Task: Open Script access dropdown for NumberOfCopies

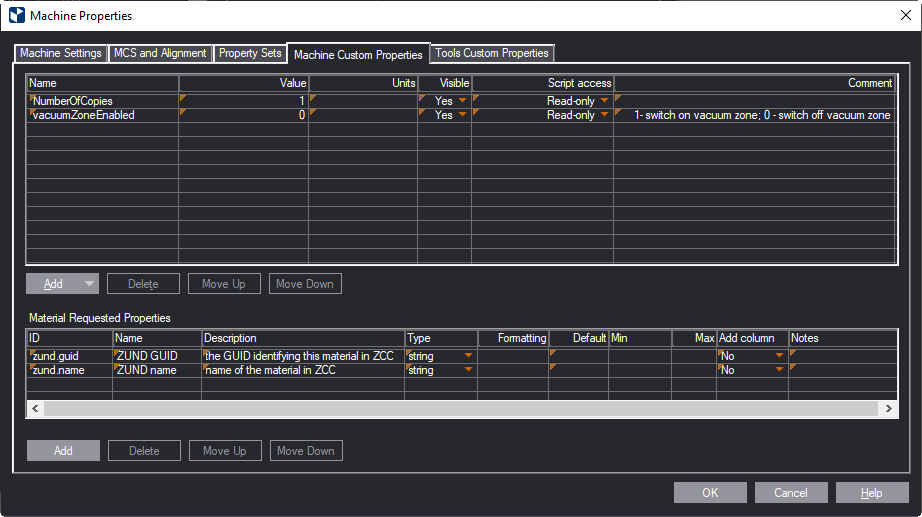Action: [604, 101]
